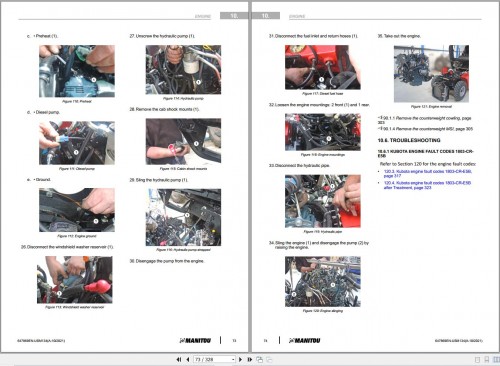Follow the Remove the counterweight cowling reference
Image resolution: width=500 pixels, height=366 pixels.
424,120
